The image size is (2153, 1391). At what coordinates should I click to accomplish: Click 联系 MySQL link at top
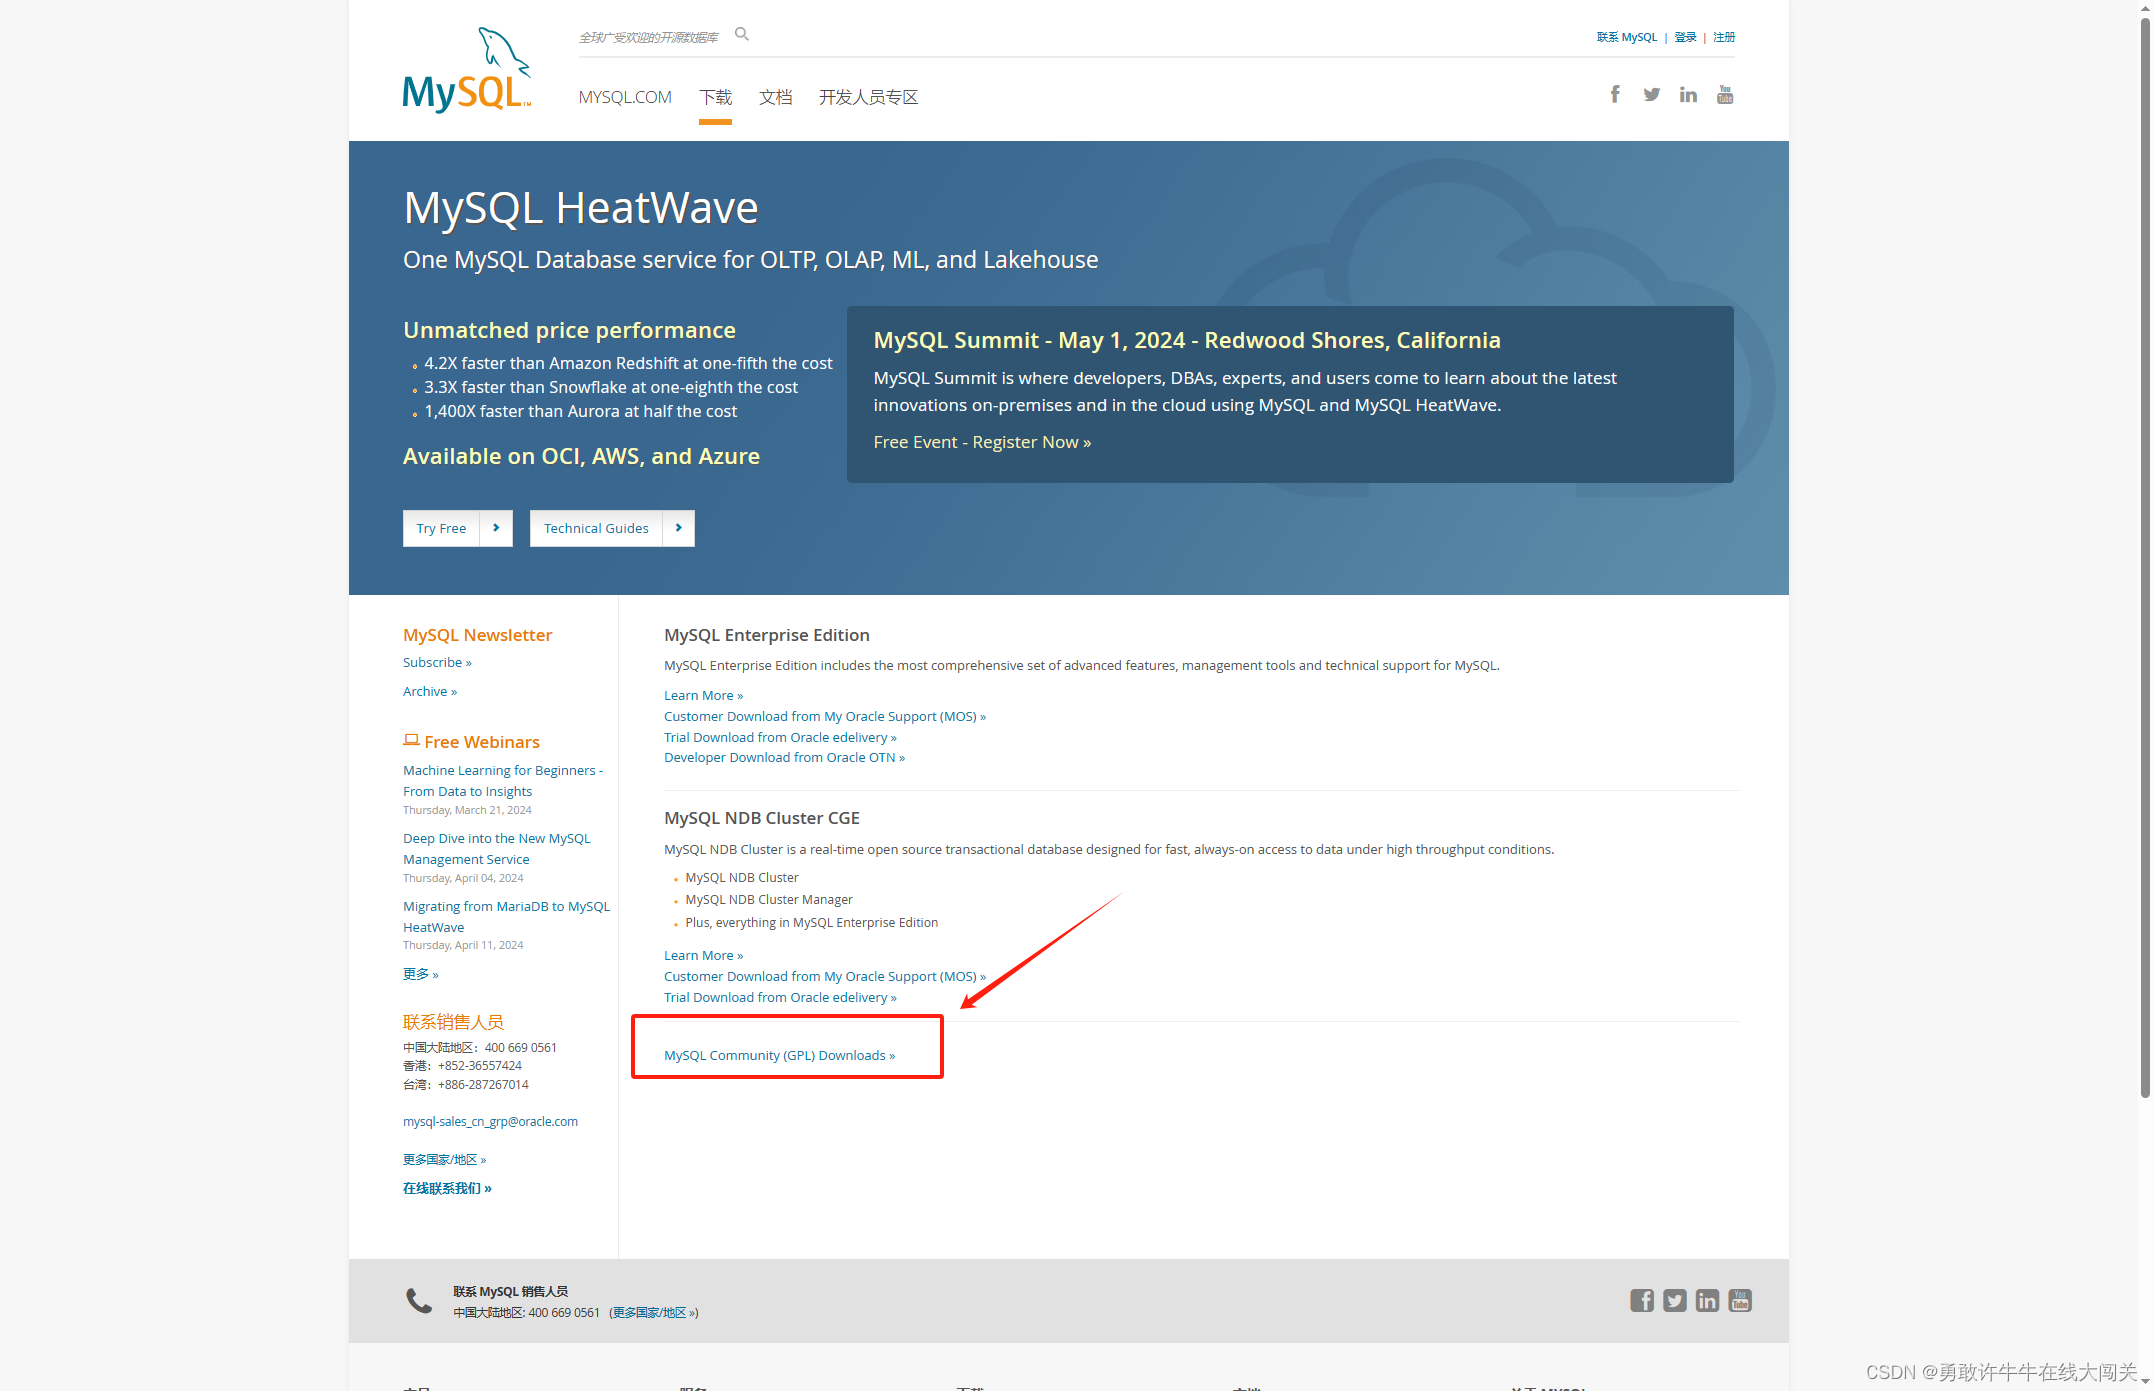(1627, 37)
